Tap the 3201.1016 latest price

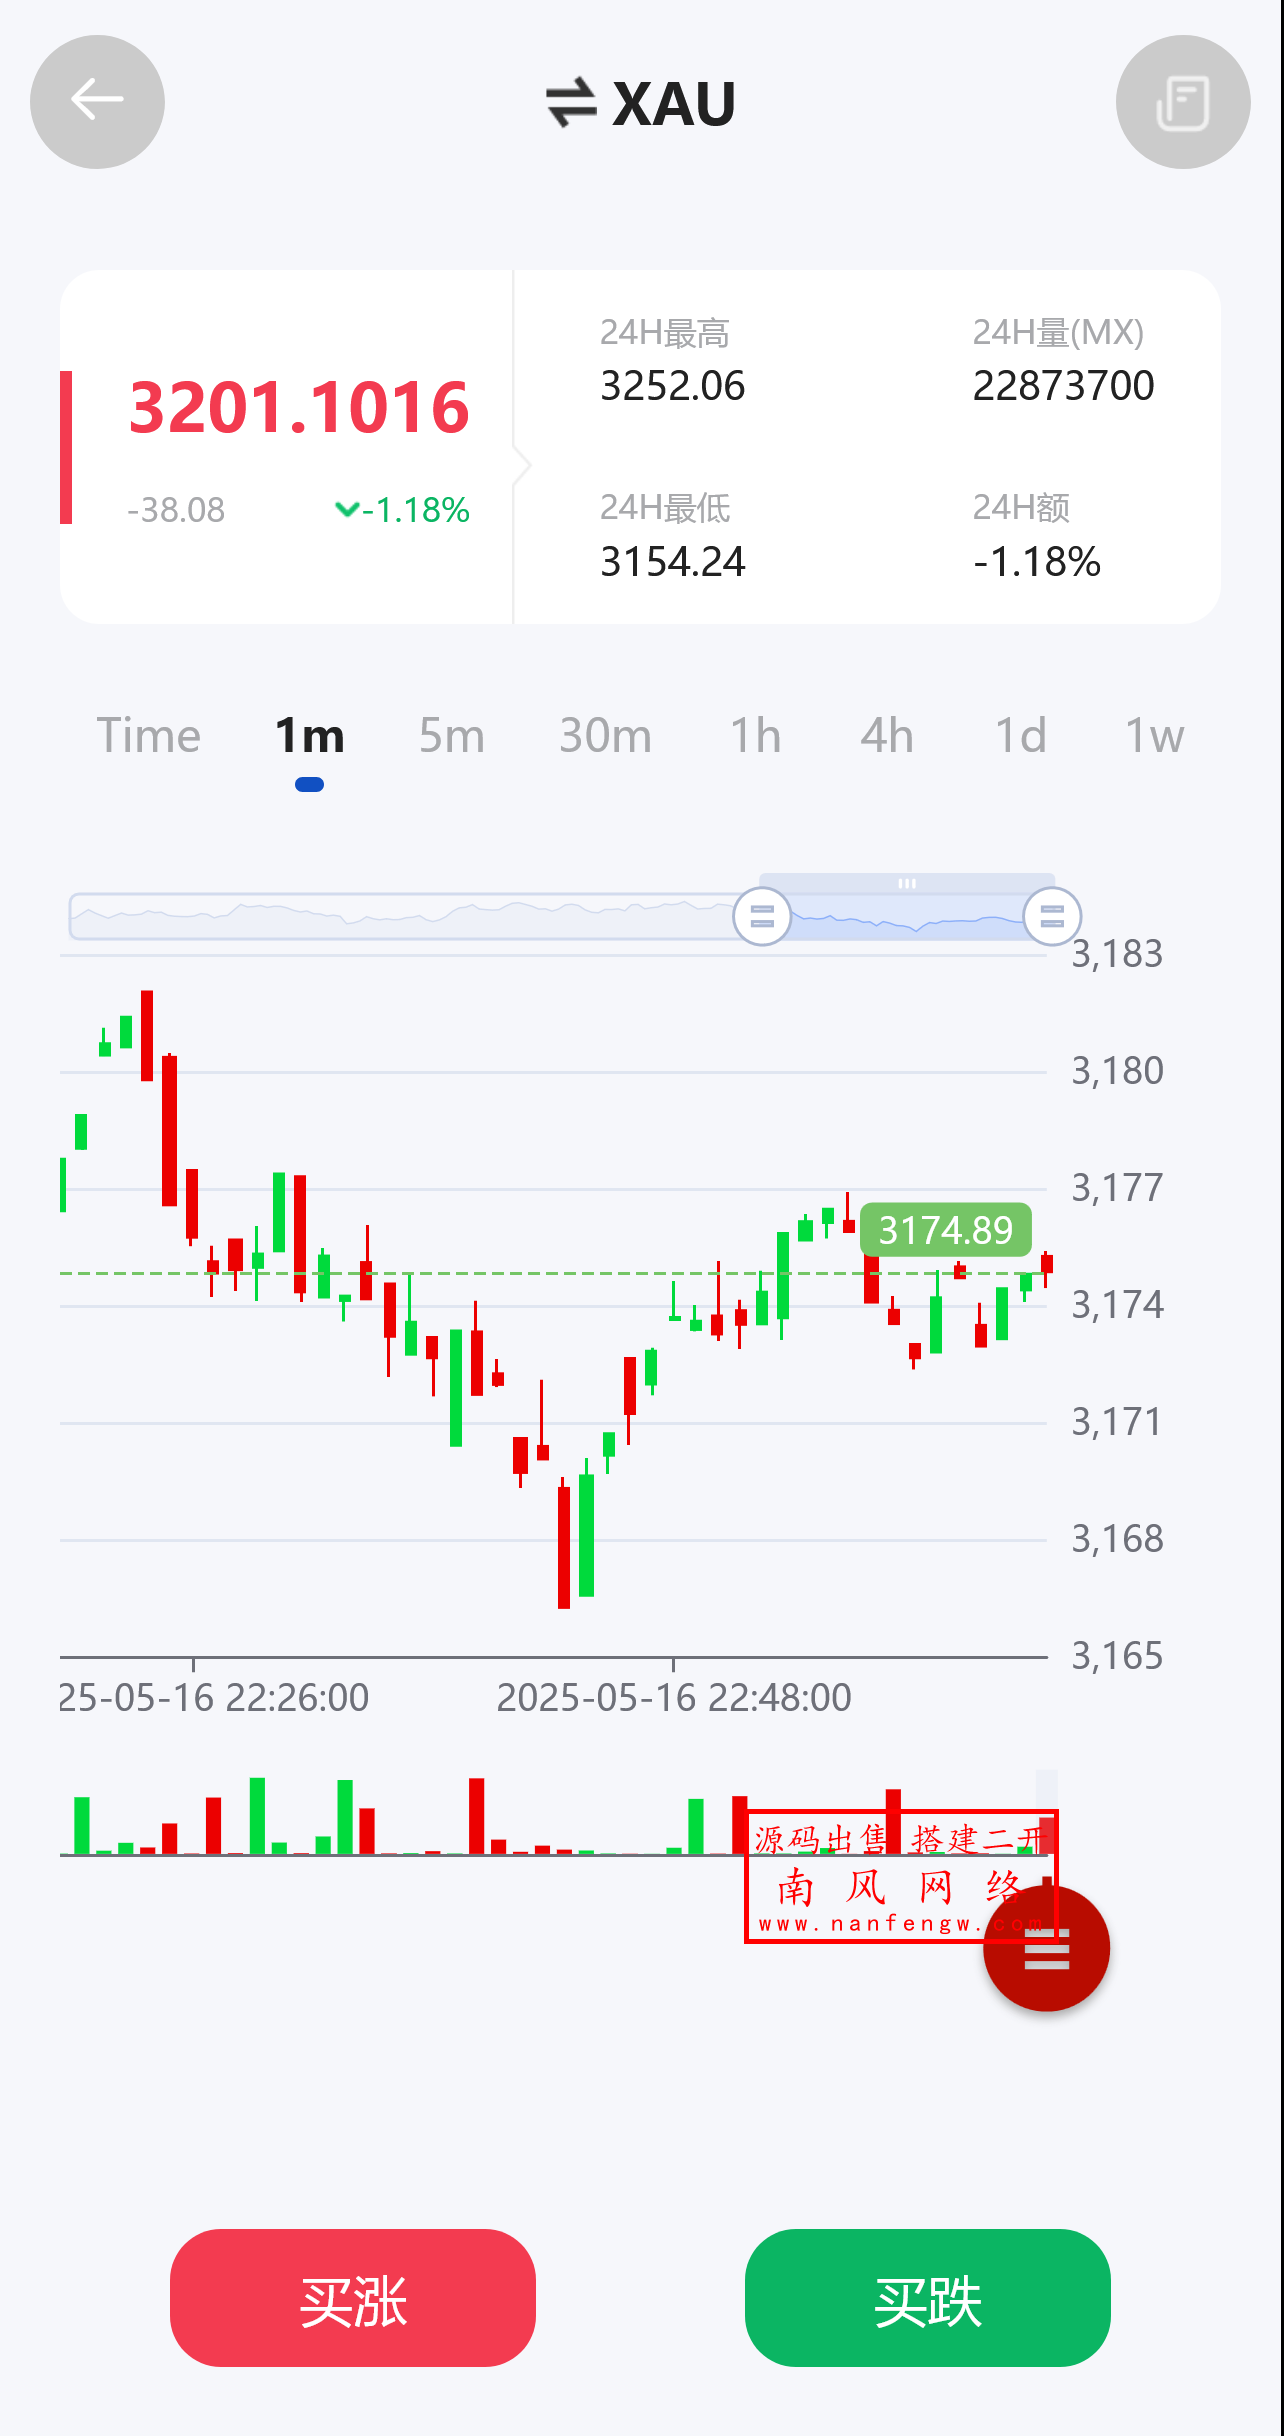click(299, 408)
